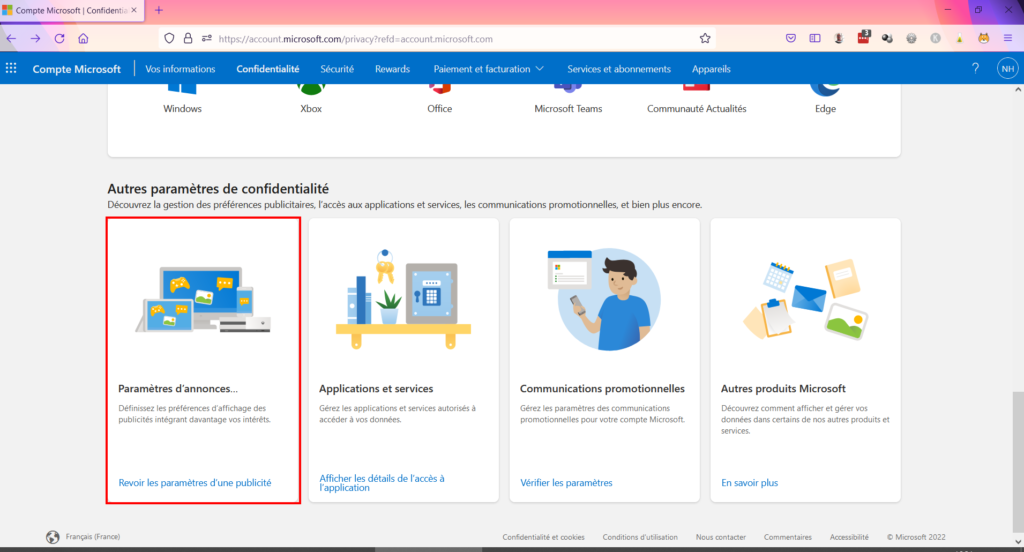1024x552 pixels.
Task: Reload the current page
Action: point(59,39)
